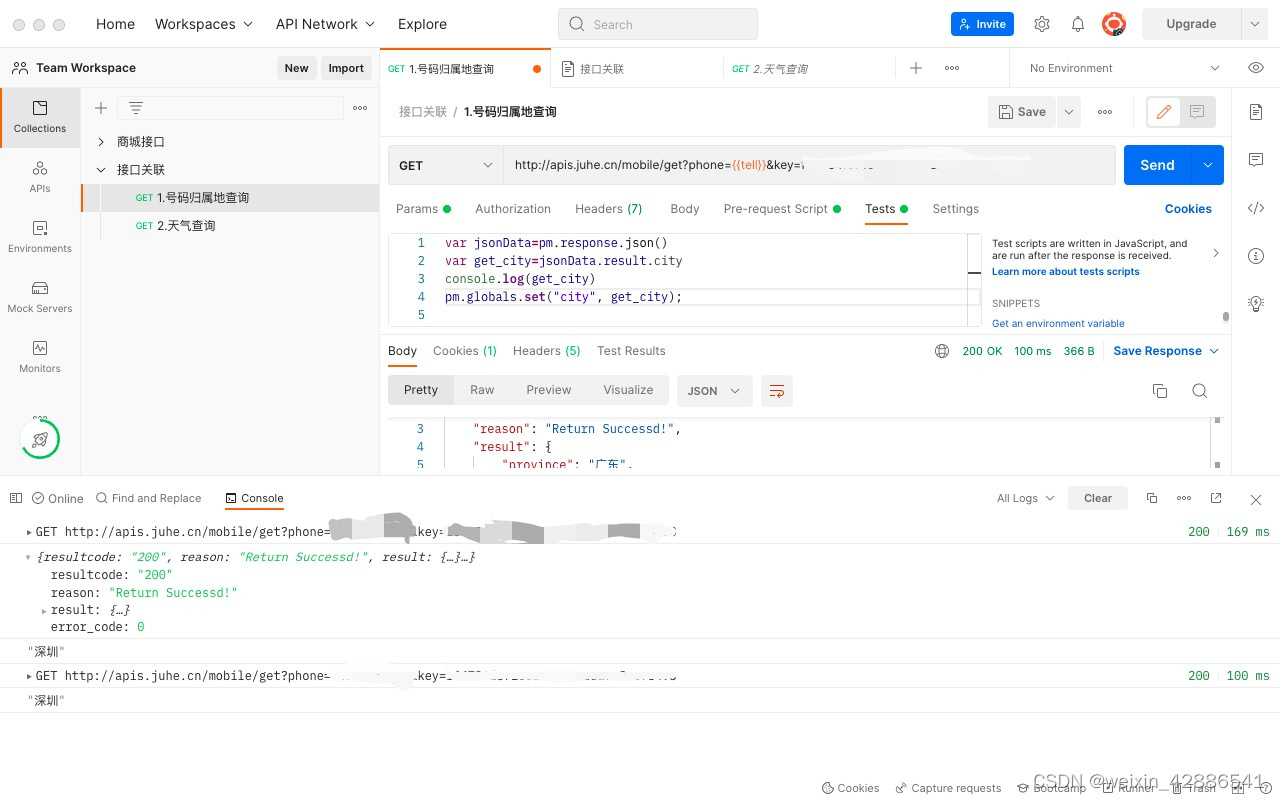The image size is (1280, 800).
Task: Switch to comment mode toggle
Action: pos(1197,112)
